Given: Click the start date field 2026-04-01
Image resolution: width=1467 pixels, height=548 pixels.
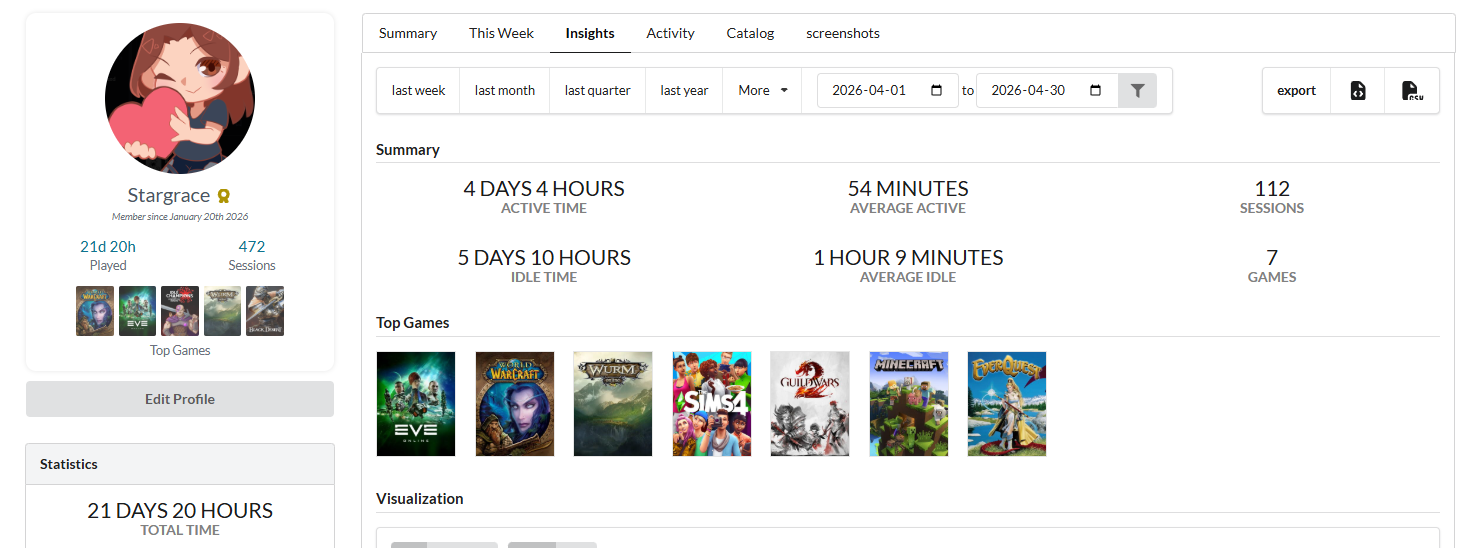Looking at the screenshot, I should [x=888, y=90].
